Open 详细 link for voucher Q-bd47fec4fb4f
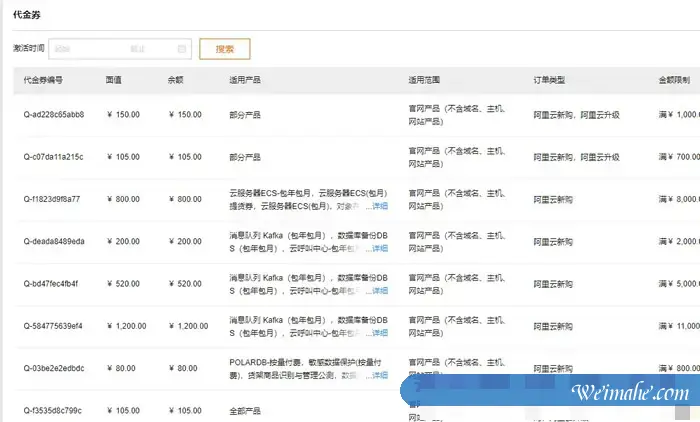 (380, 291)
